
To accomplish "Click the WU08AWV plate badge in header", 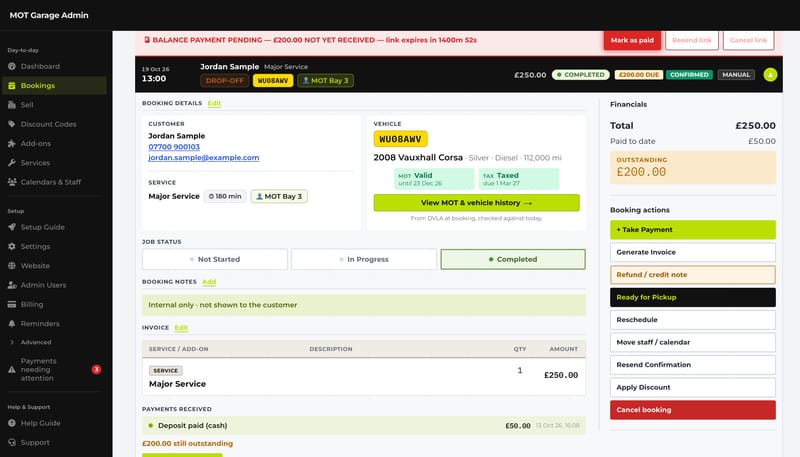I will 273,81.
